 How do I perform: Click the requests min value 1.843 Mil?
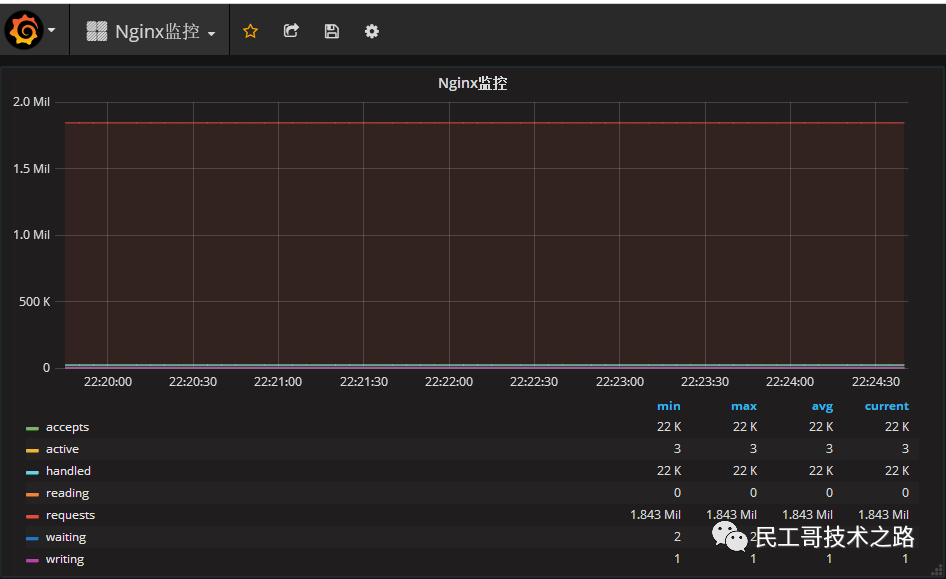pyautogui.click(x=655, y=514)
